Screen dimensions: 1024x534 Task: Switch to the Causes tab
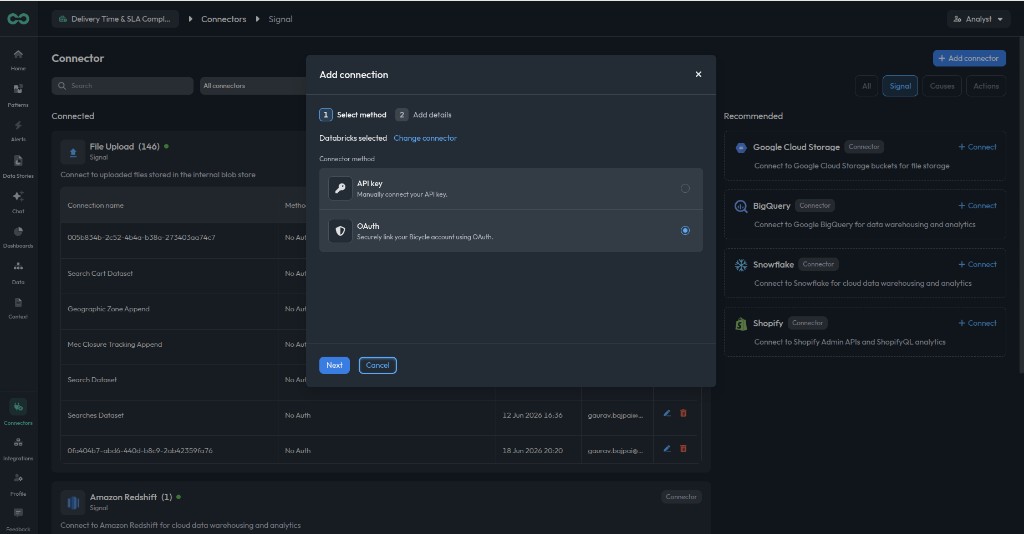942,86
